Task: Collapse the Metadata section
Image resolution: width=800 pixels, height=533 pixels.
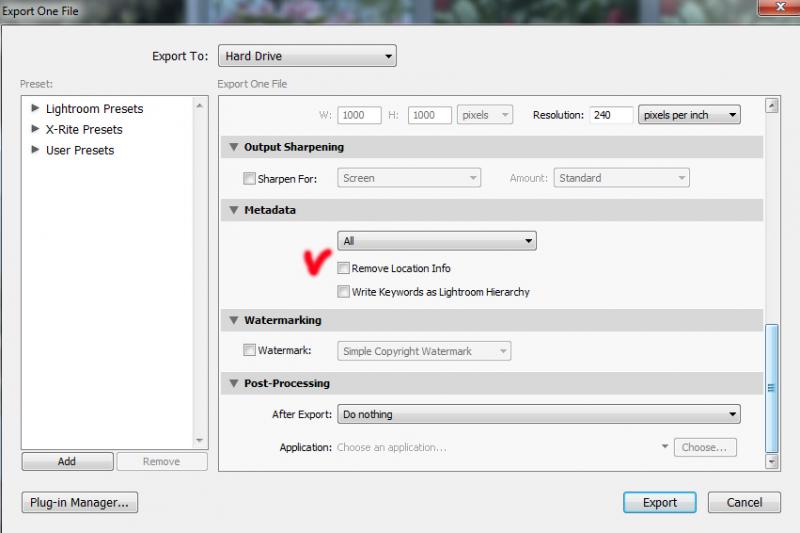Action: click(x=234, y=210)
